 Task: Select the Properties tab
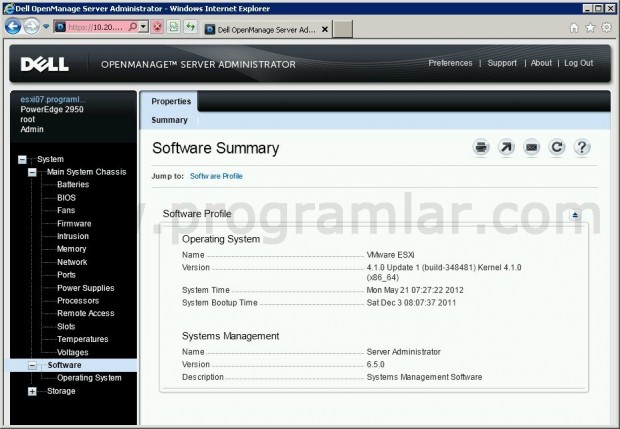tap(171, 101)
